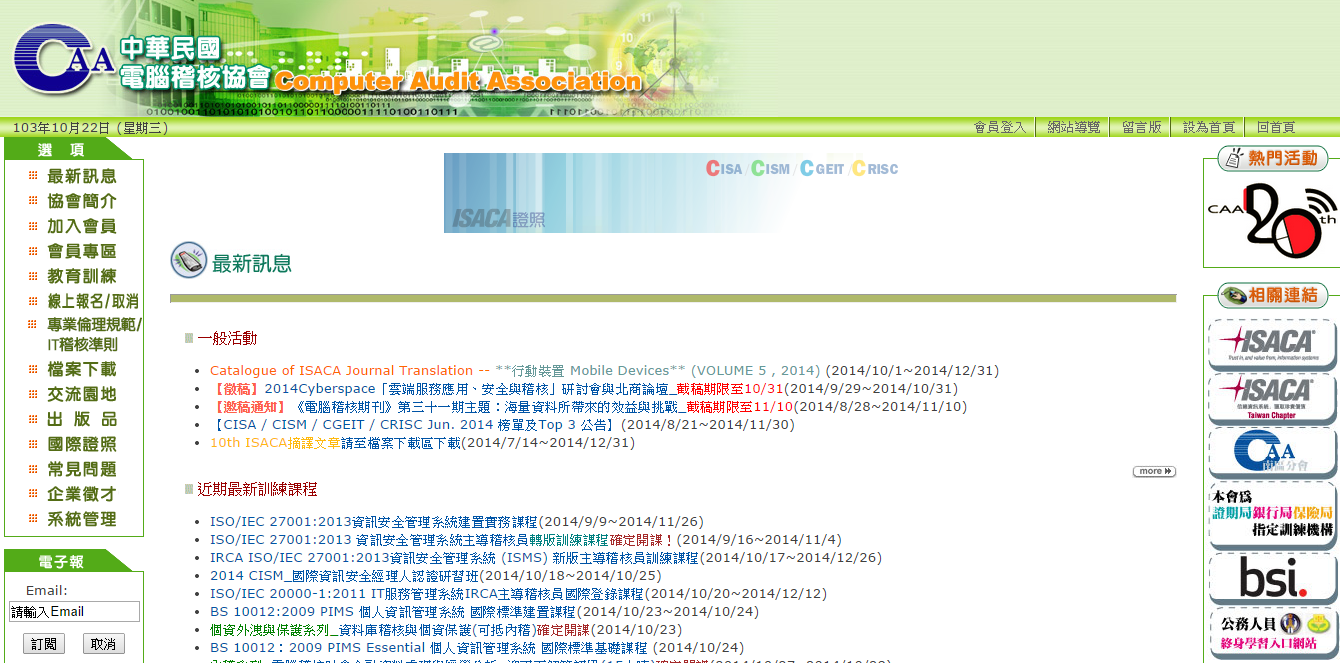The width and height of the screenshot is (1340, 663).
Task: Open 網站導覽 site map link
Action: tap(1074, 127)
